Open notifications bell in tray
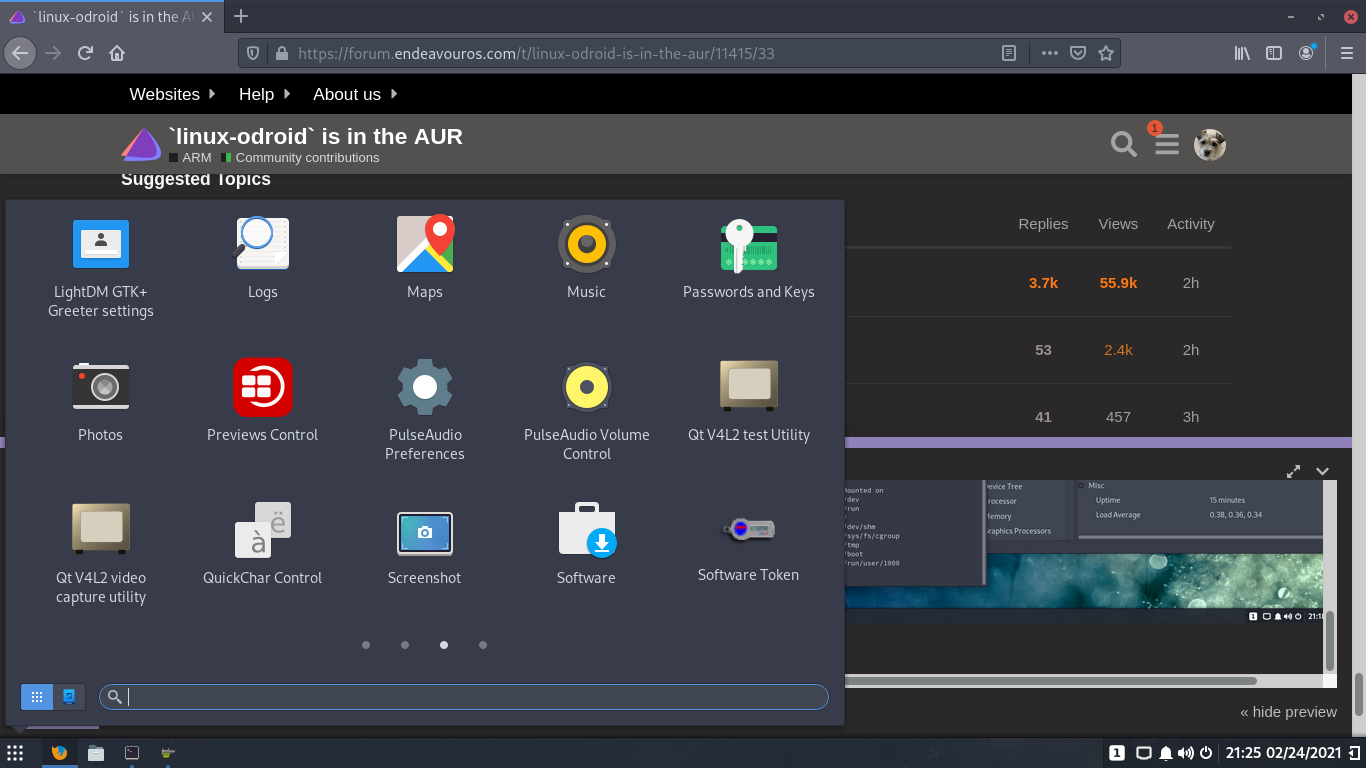1366x768 pixels. click(1166, 753)
